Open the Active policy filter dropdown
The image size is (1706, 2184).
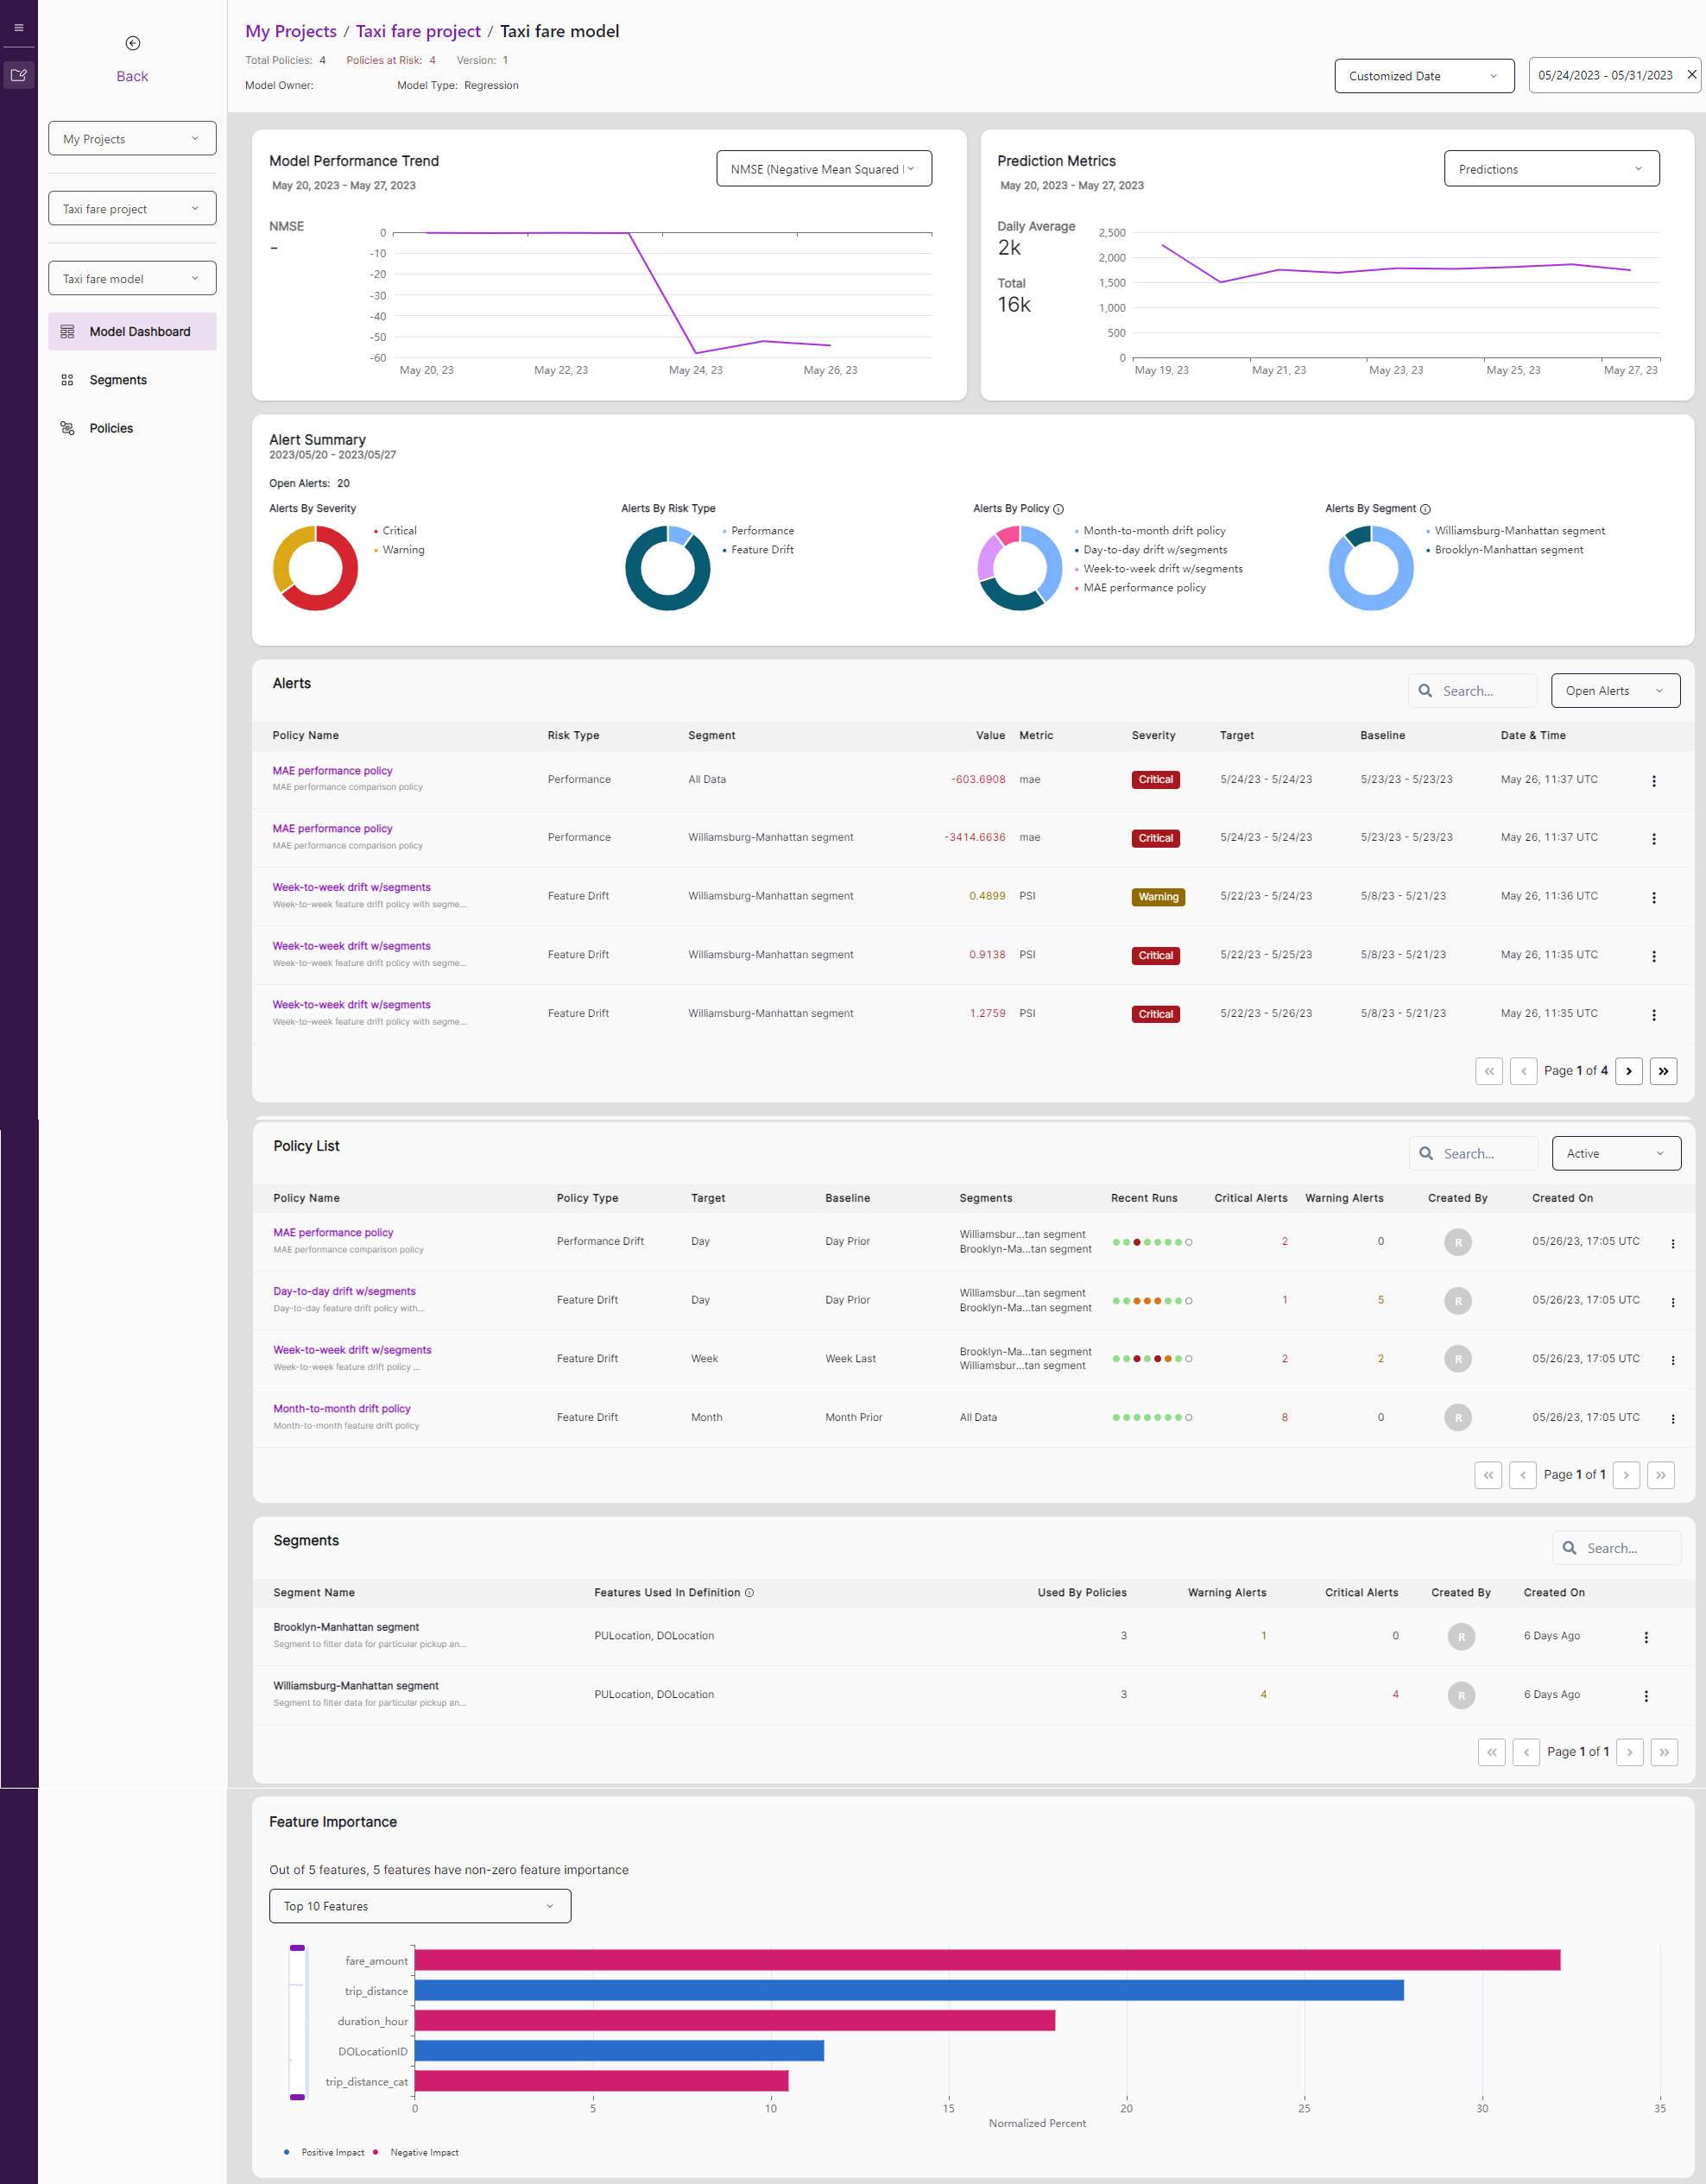tap(1616, 1154)
